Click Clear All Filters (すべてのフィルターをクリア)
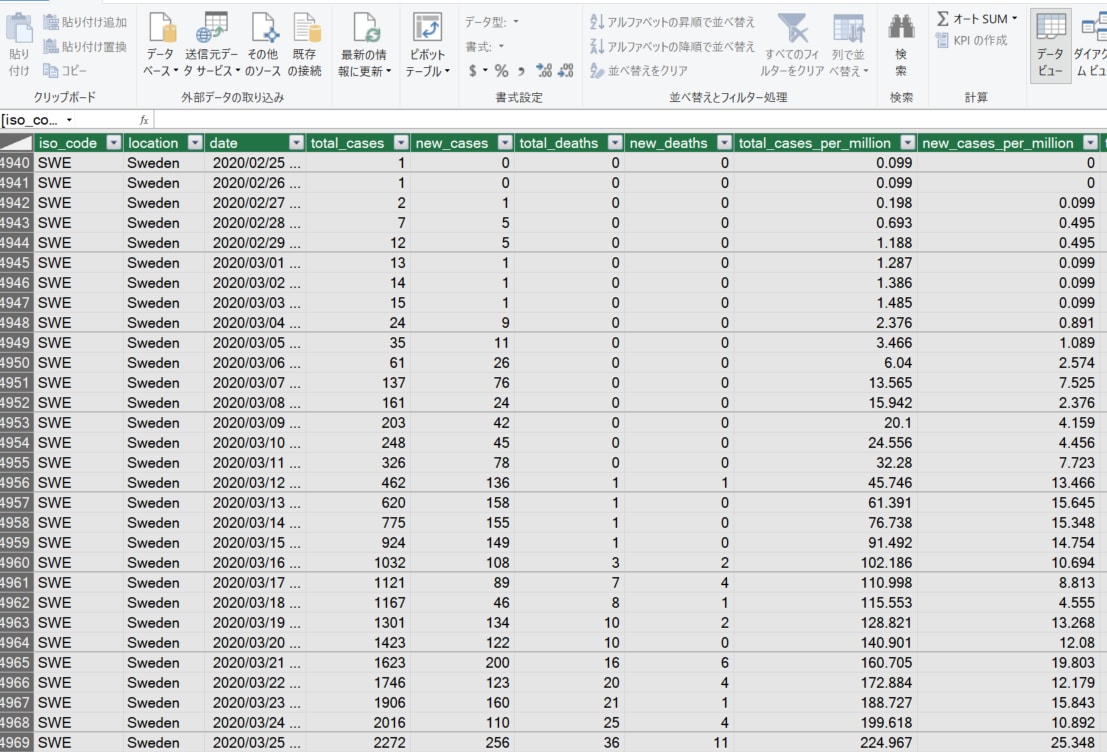The height and width of the screenshot is (752, 1107). pos(792,44)
